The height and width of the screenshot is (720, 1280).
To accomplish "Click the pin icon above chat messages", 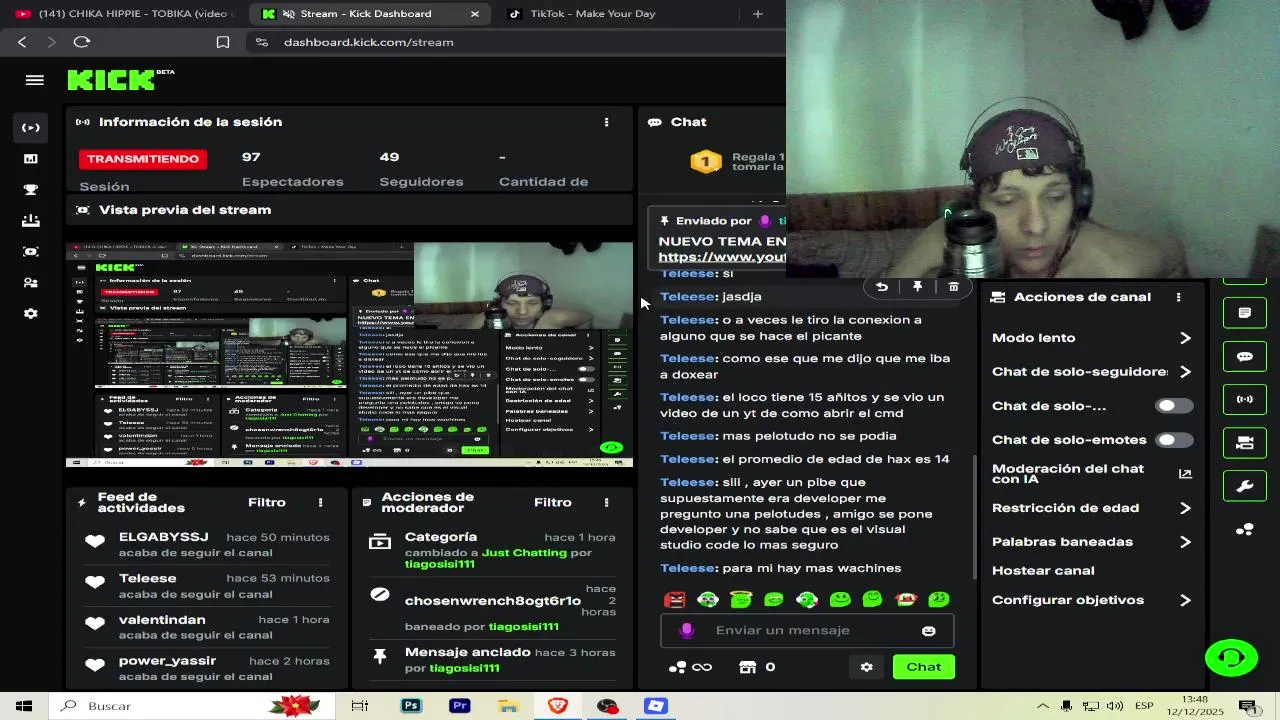I will tap(917, 287).
